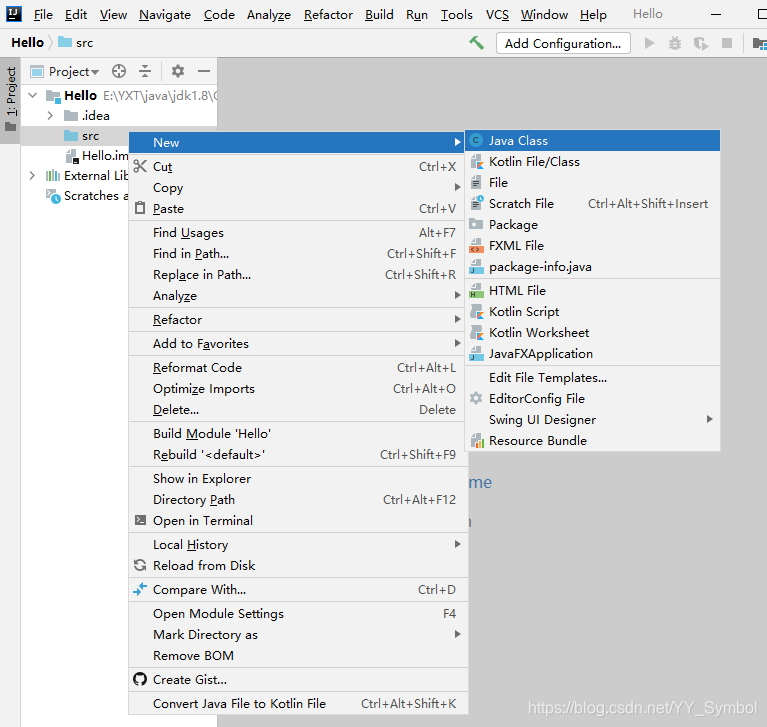Screen dimensions: 767x727
Task: Open the Build menu in menu bar
Action: pos(379,15)
